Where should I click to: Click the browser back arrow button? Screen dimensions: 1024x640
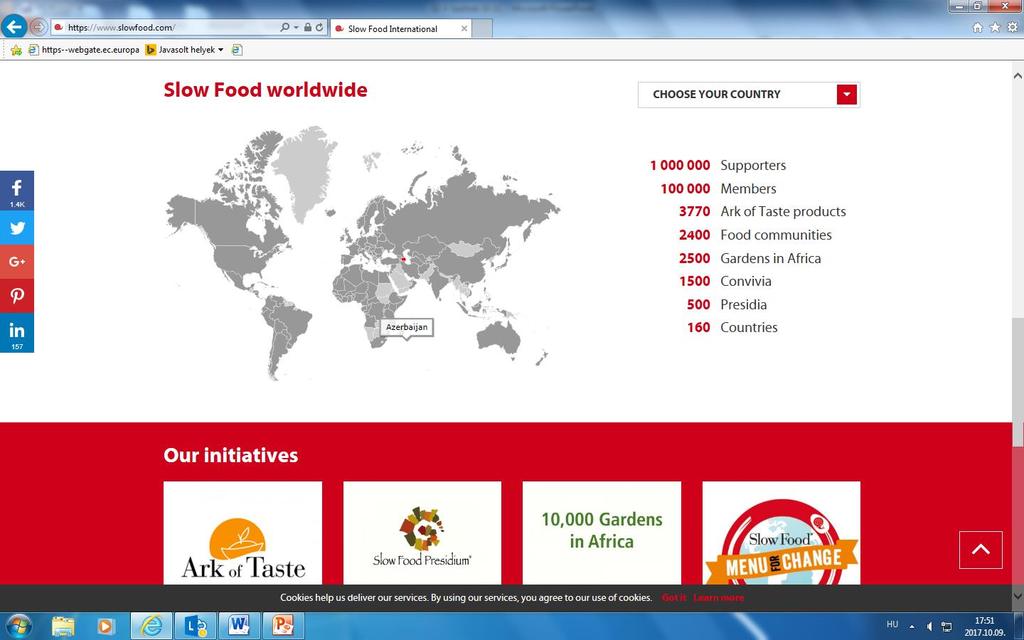pos(14,27)
